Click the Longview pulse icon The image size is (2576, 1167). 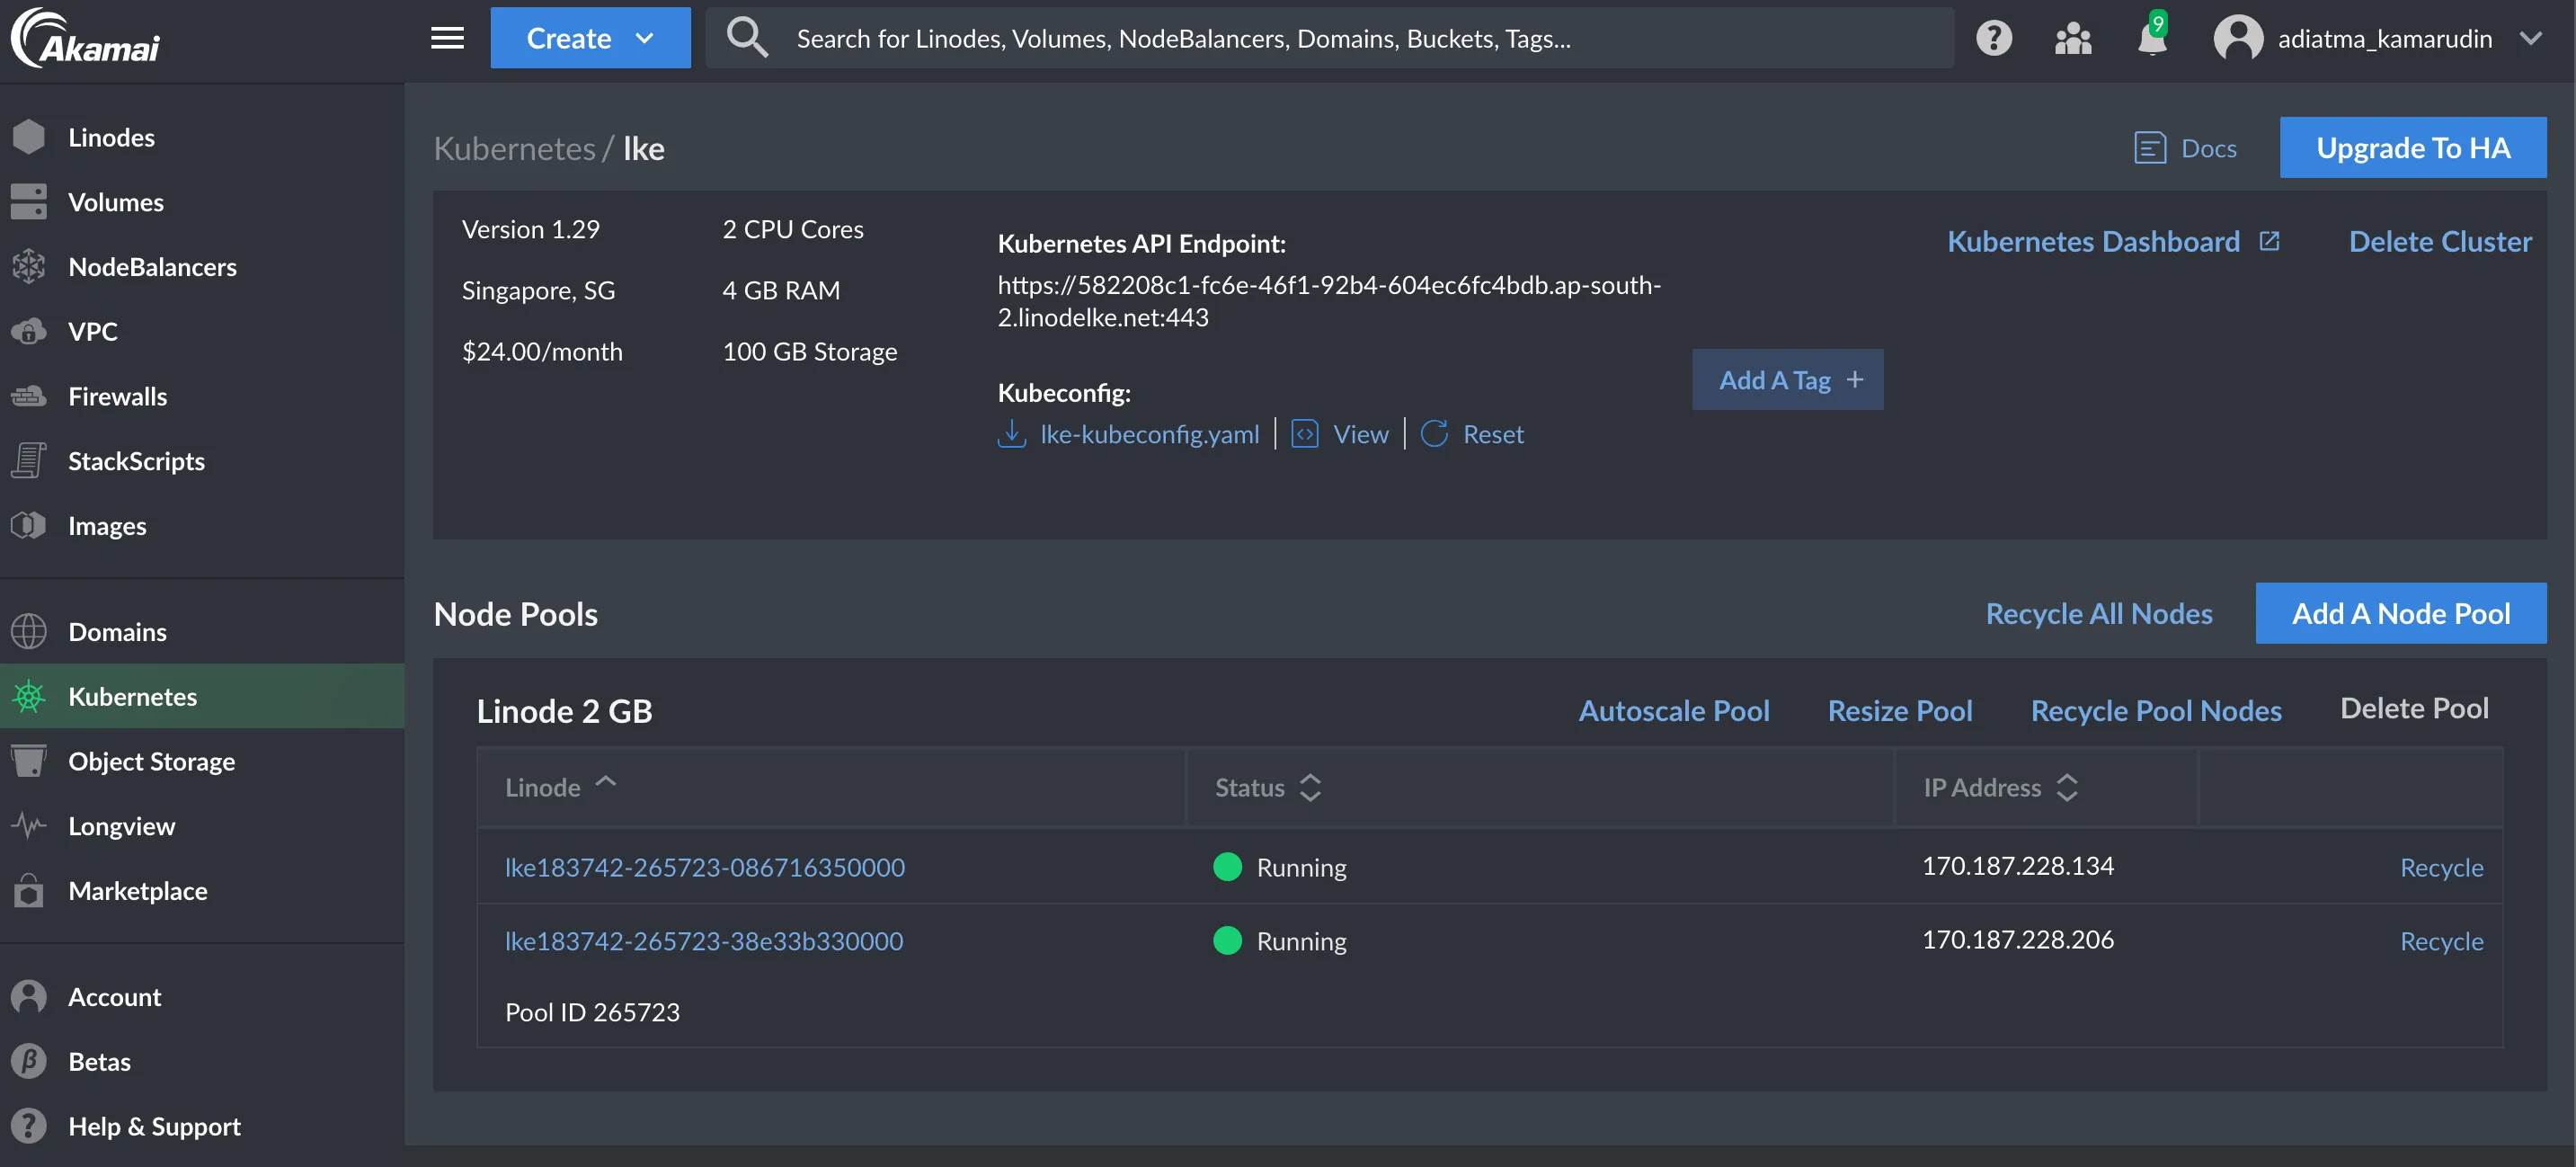click(29, 825)
